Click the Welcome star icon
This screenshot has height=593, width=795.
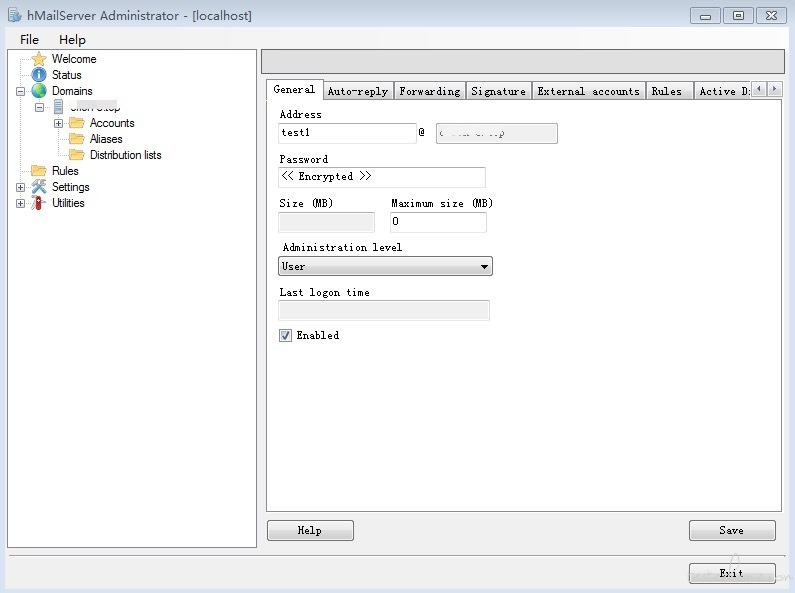click(39, 59)
